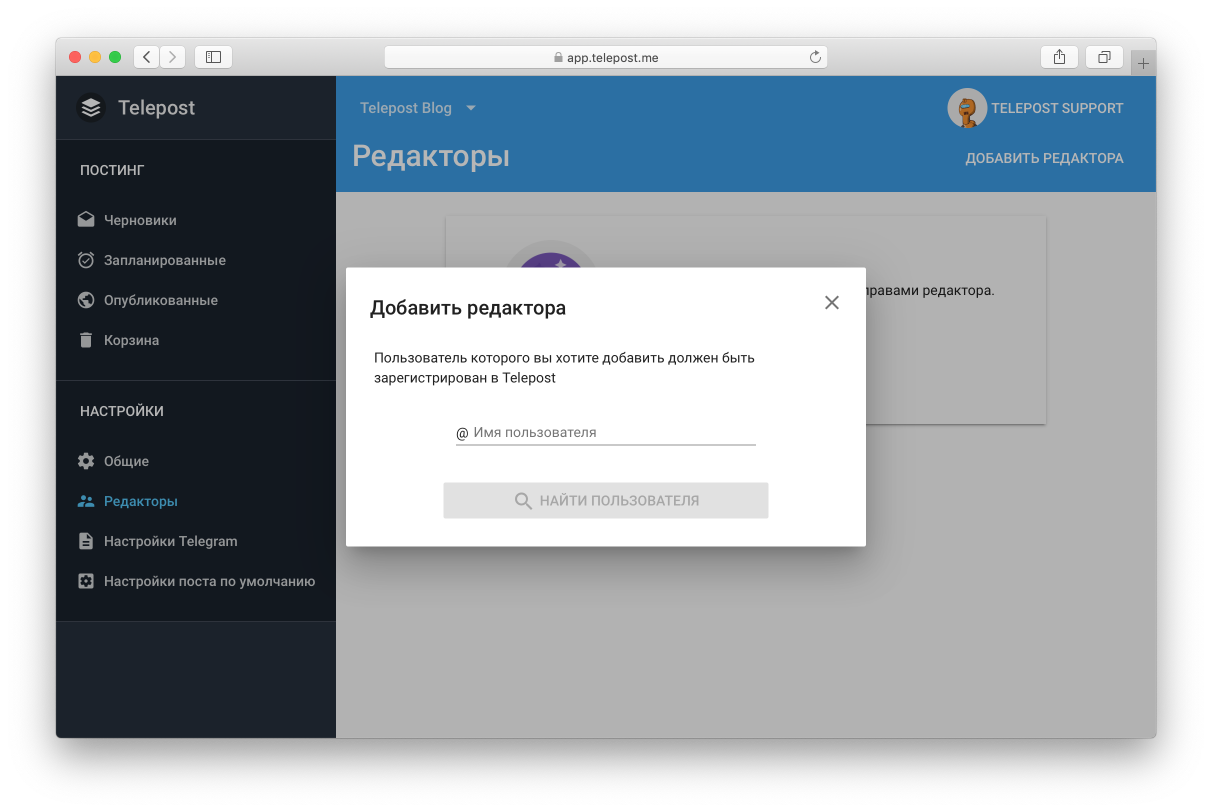Toggle the browser sidebar panel icon
Image resolution: width=1212 pixels, height=812 pixels.
[x=212, y=57]
